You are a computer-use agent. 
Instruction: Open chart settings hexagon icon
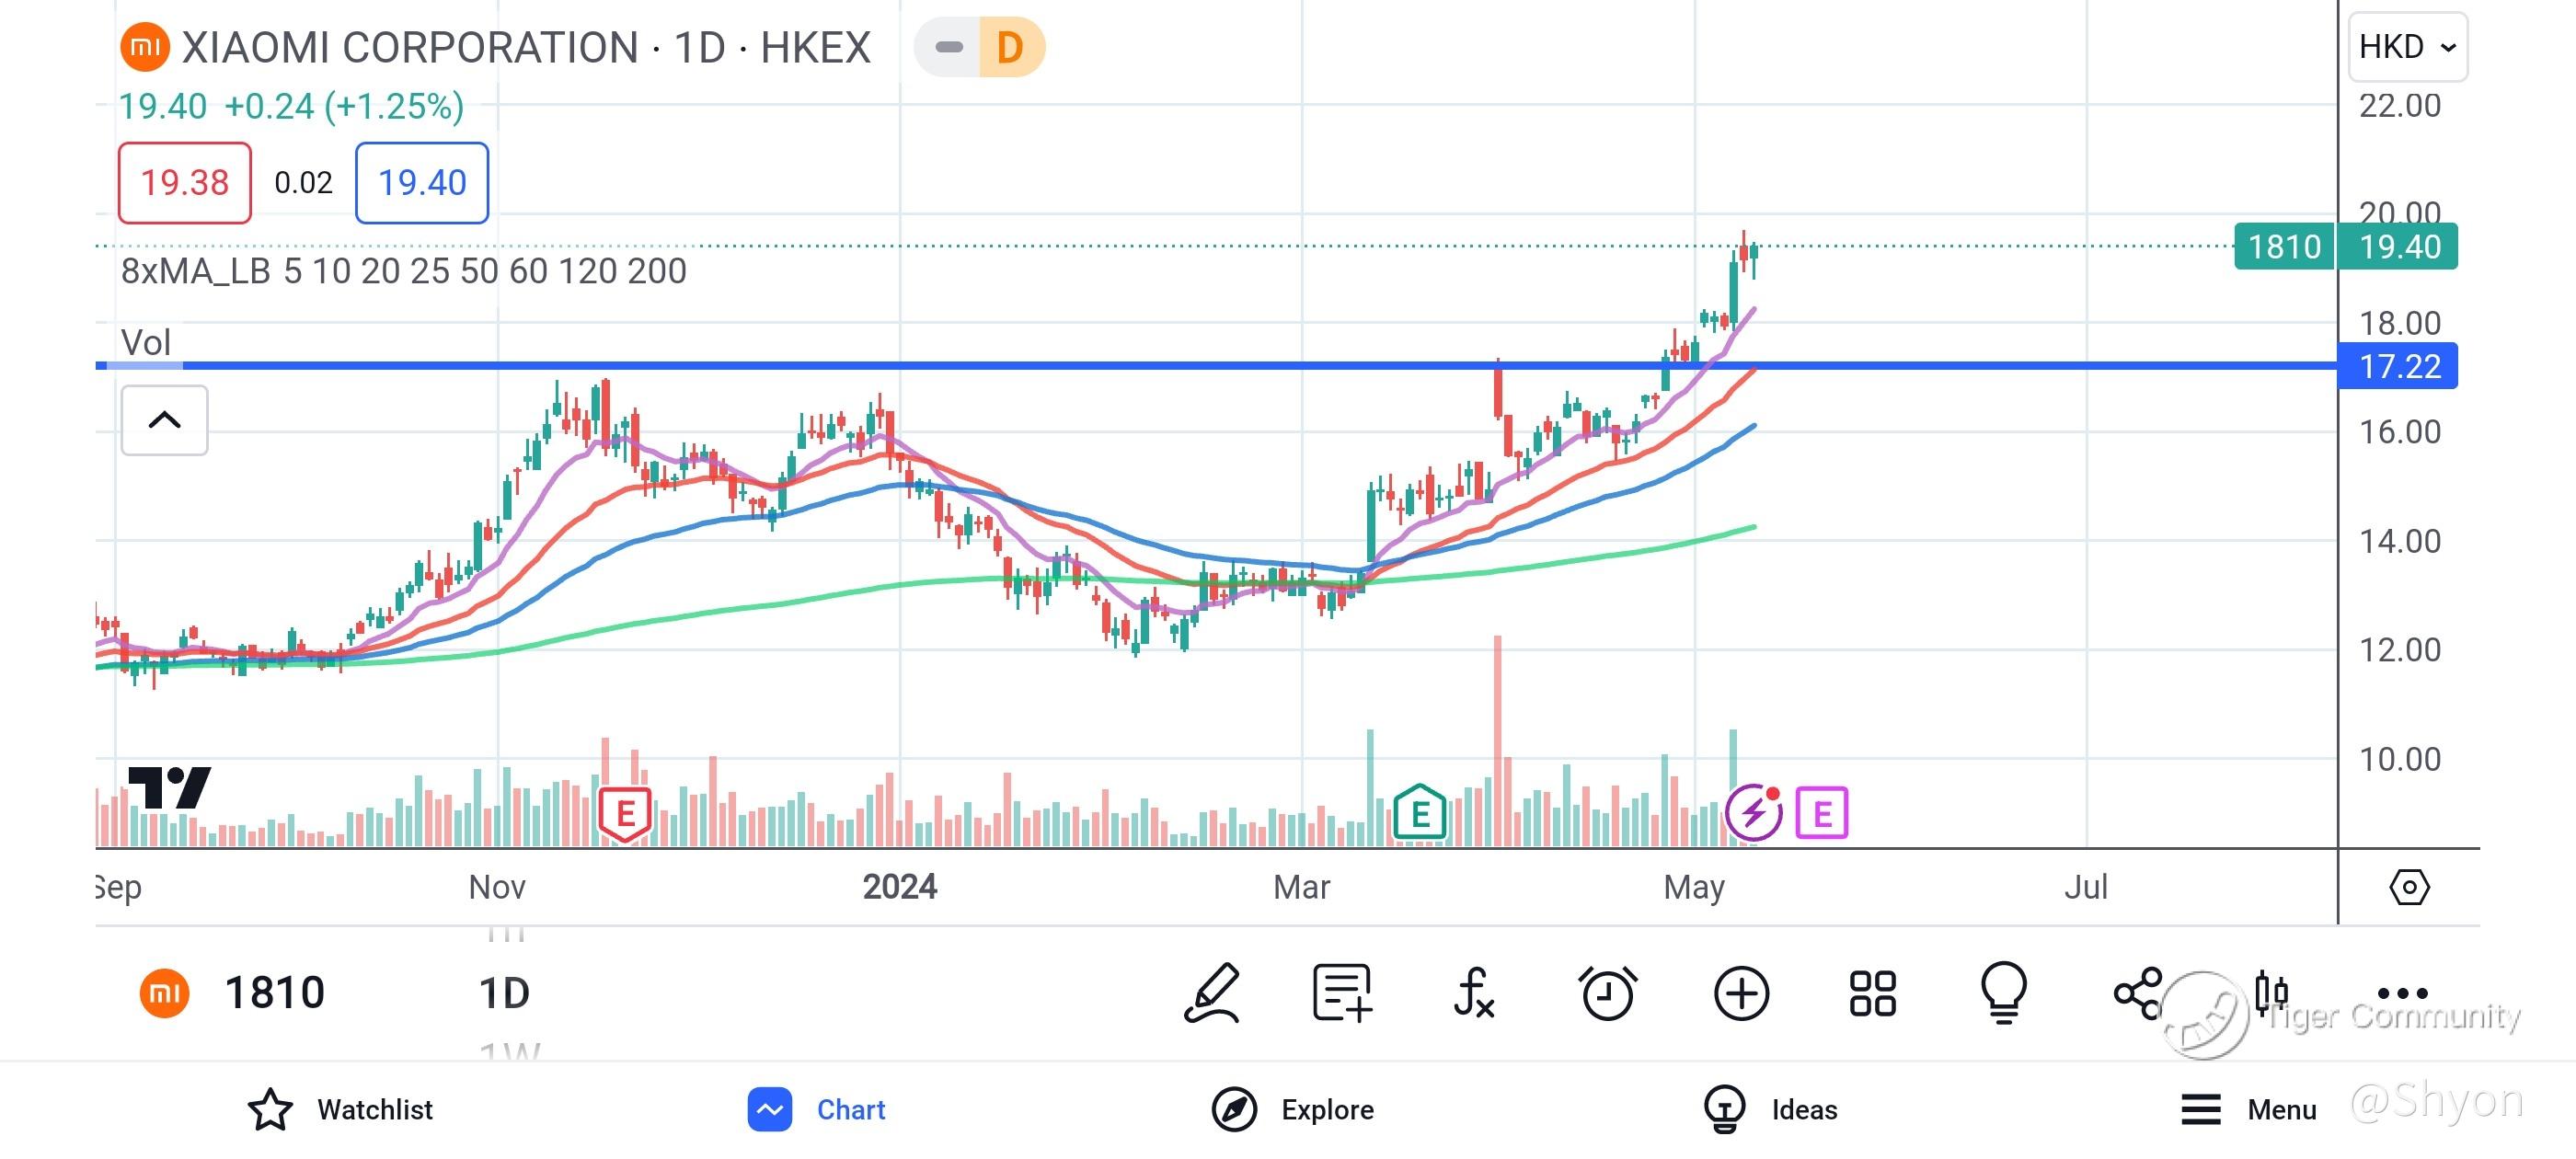click(2409, 887)
